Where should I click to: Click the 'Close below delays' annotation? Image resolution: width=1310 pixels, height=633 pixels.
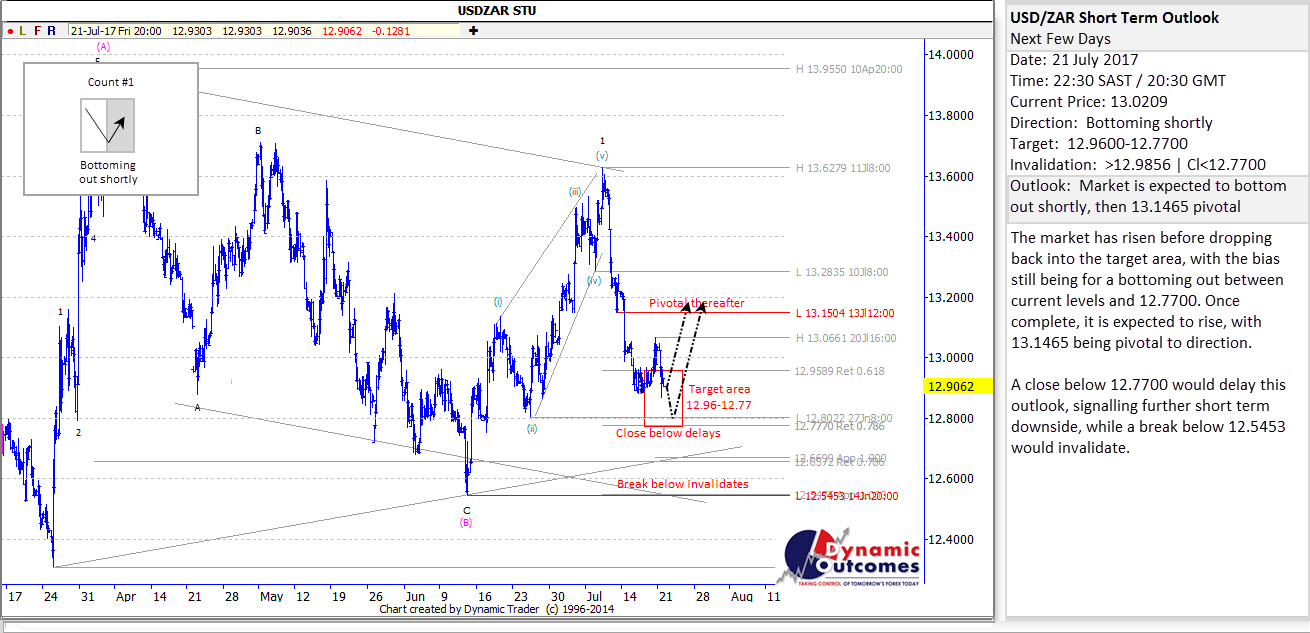668,434
